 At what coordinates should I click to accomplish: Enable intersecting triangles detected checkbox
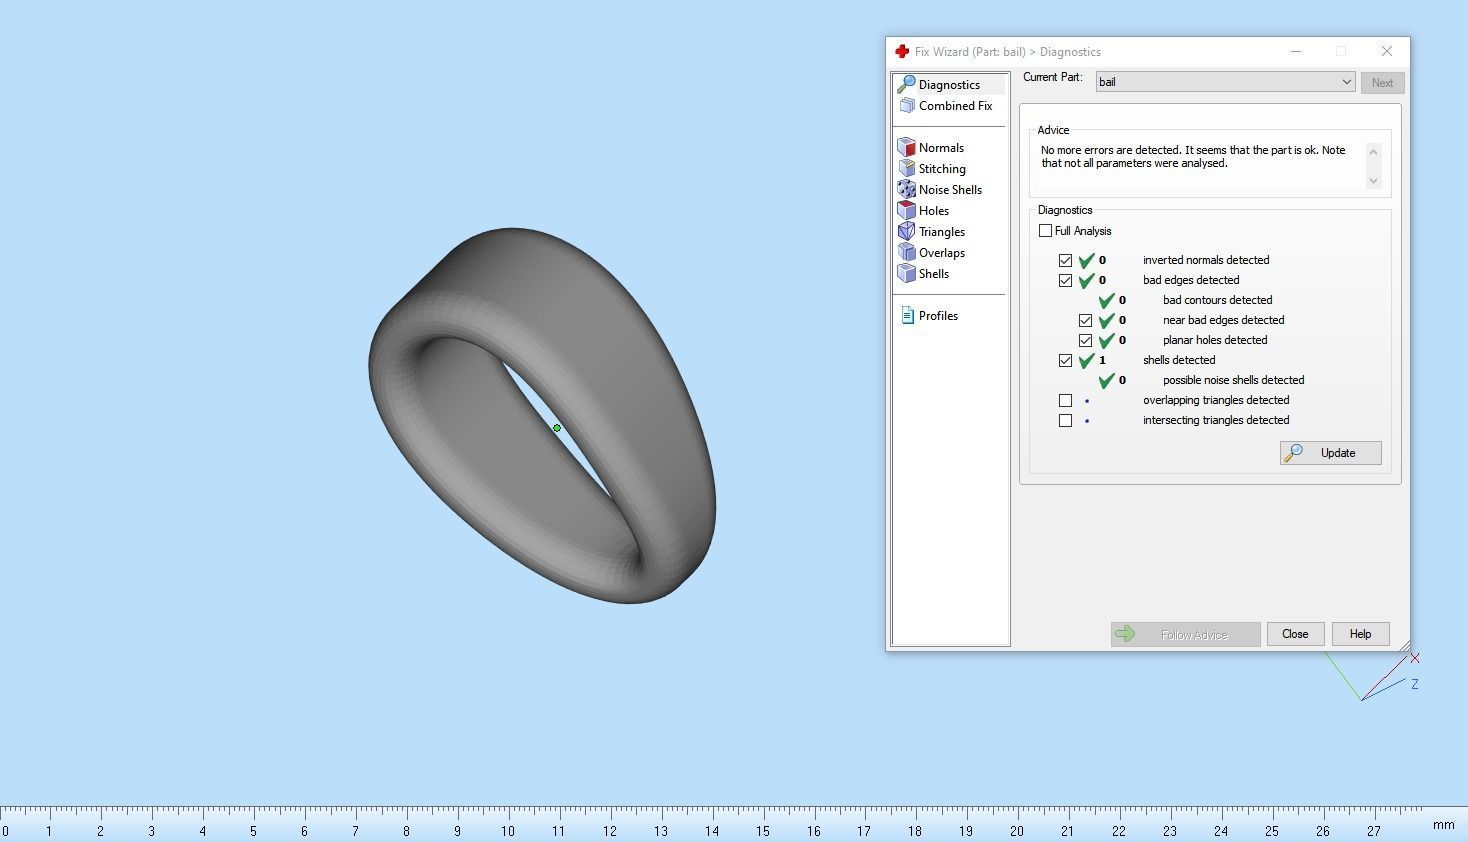pyautogui.click(x=1066, y=420)
